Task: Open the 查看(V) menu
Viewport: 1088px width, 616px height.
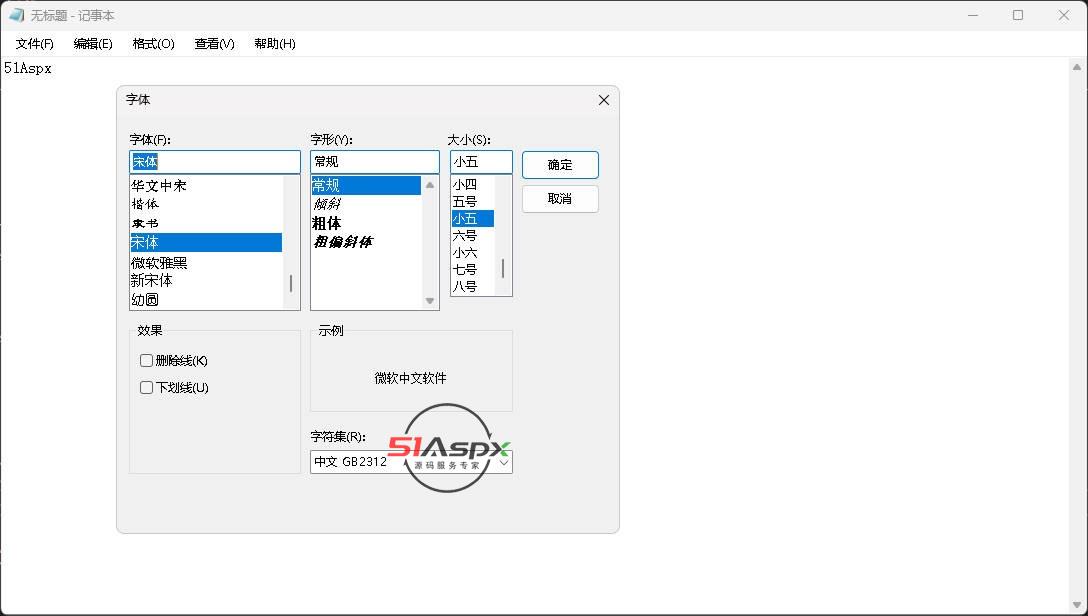Action: coord(214,44)
